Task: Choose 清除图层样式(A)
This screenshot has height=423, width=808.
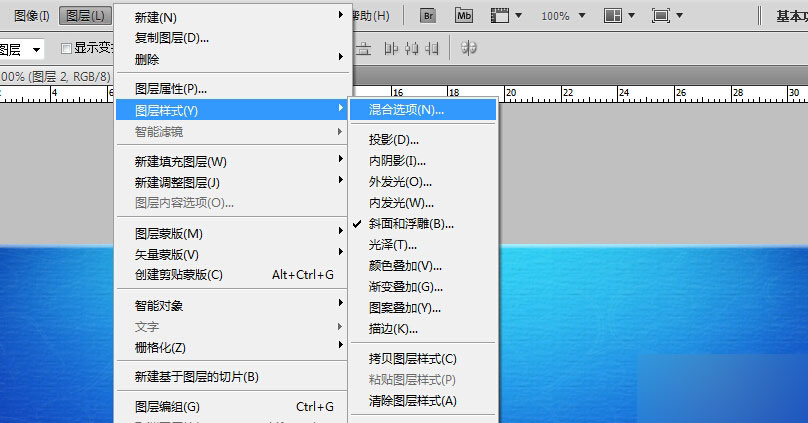Action: pos(423,401)
